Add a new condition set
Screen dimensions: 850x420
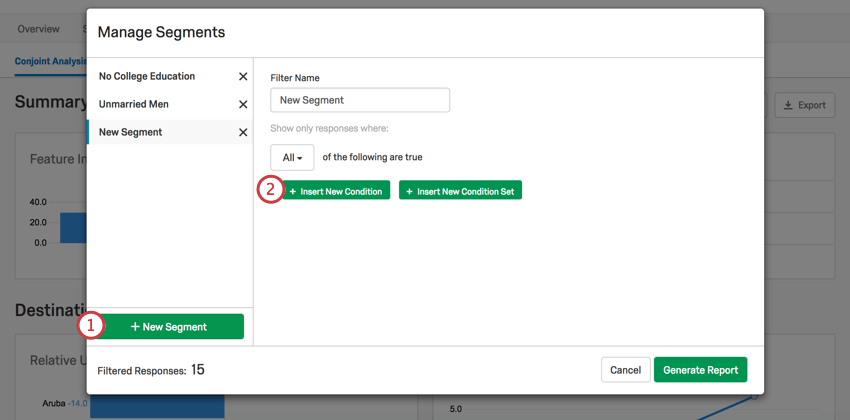[460, 191]
